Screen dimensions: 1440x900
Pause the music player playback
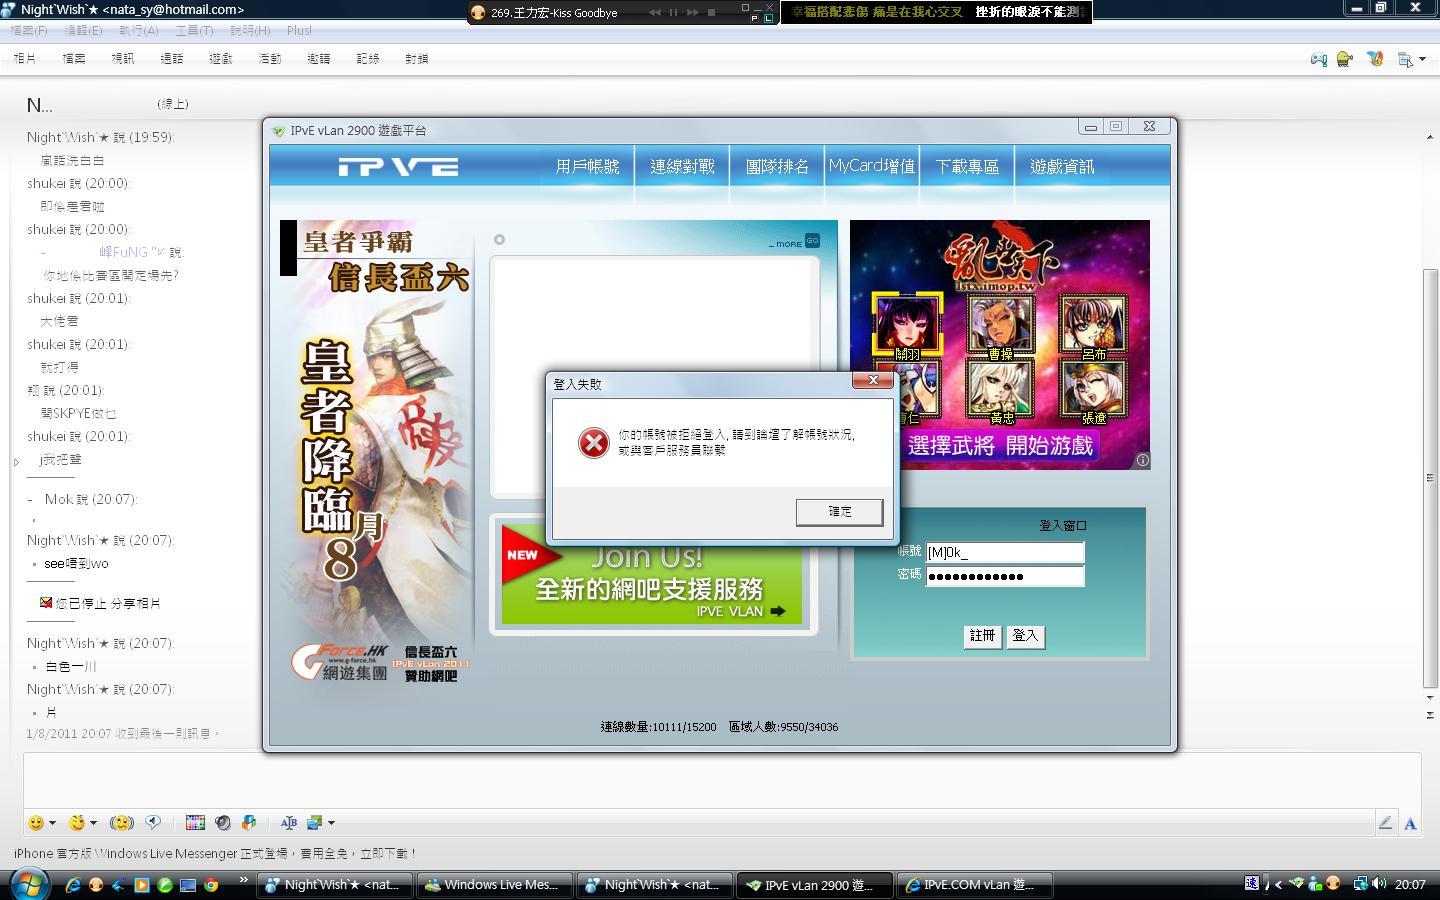[x=673, y=12]
